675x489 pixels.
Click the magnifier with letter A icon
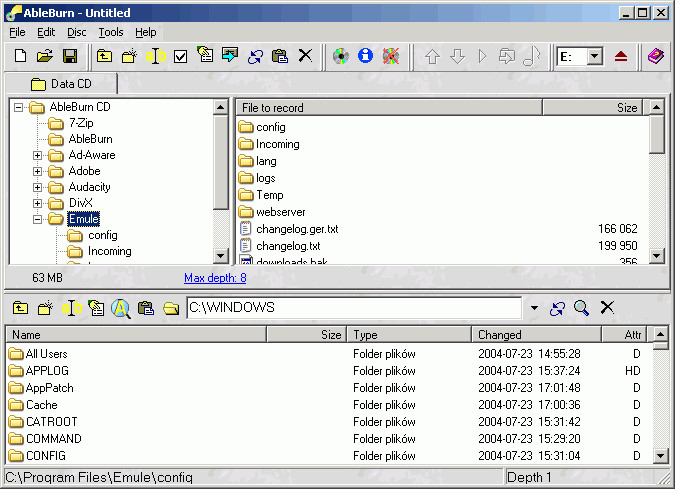pyautogui.click(x=121, y=309)
